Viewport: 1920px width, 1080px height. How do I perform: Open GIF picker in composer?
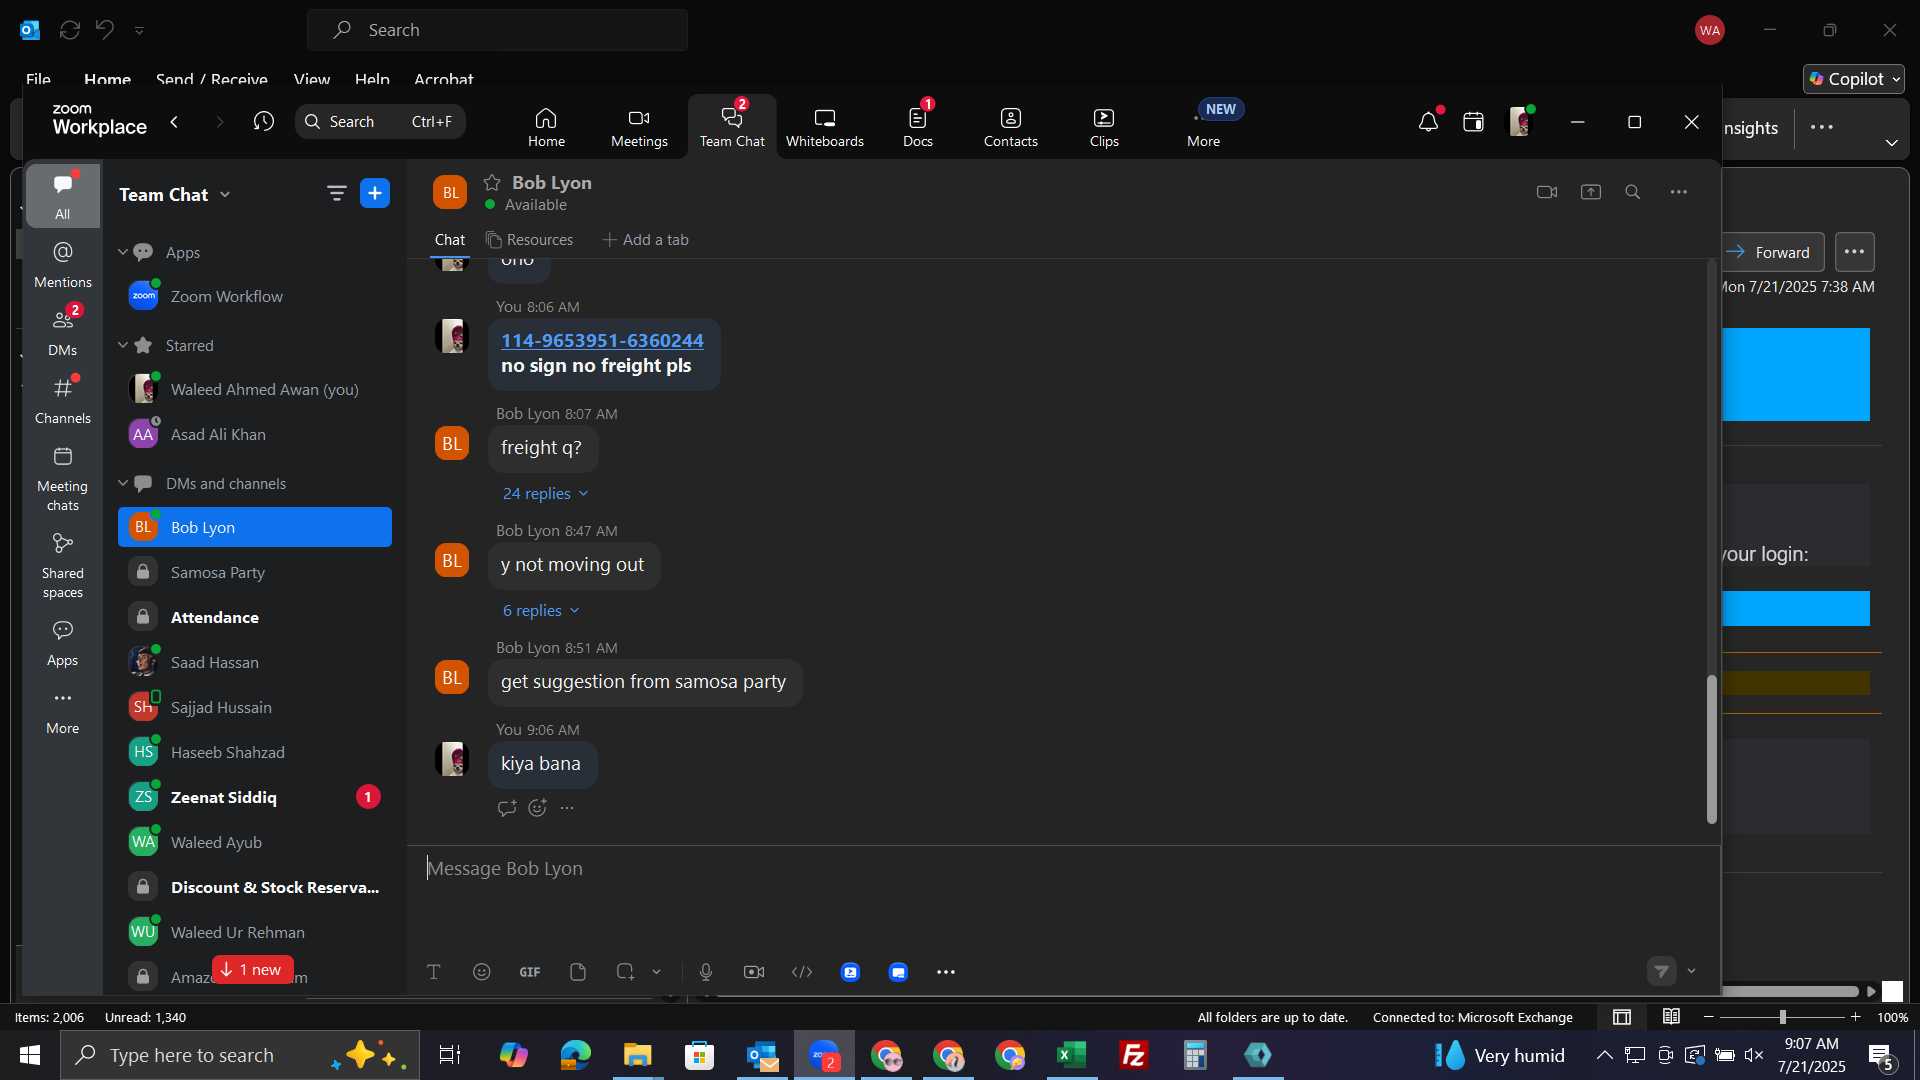(x=530, y=972)
